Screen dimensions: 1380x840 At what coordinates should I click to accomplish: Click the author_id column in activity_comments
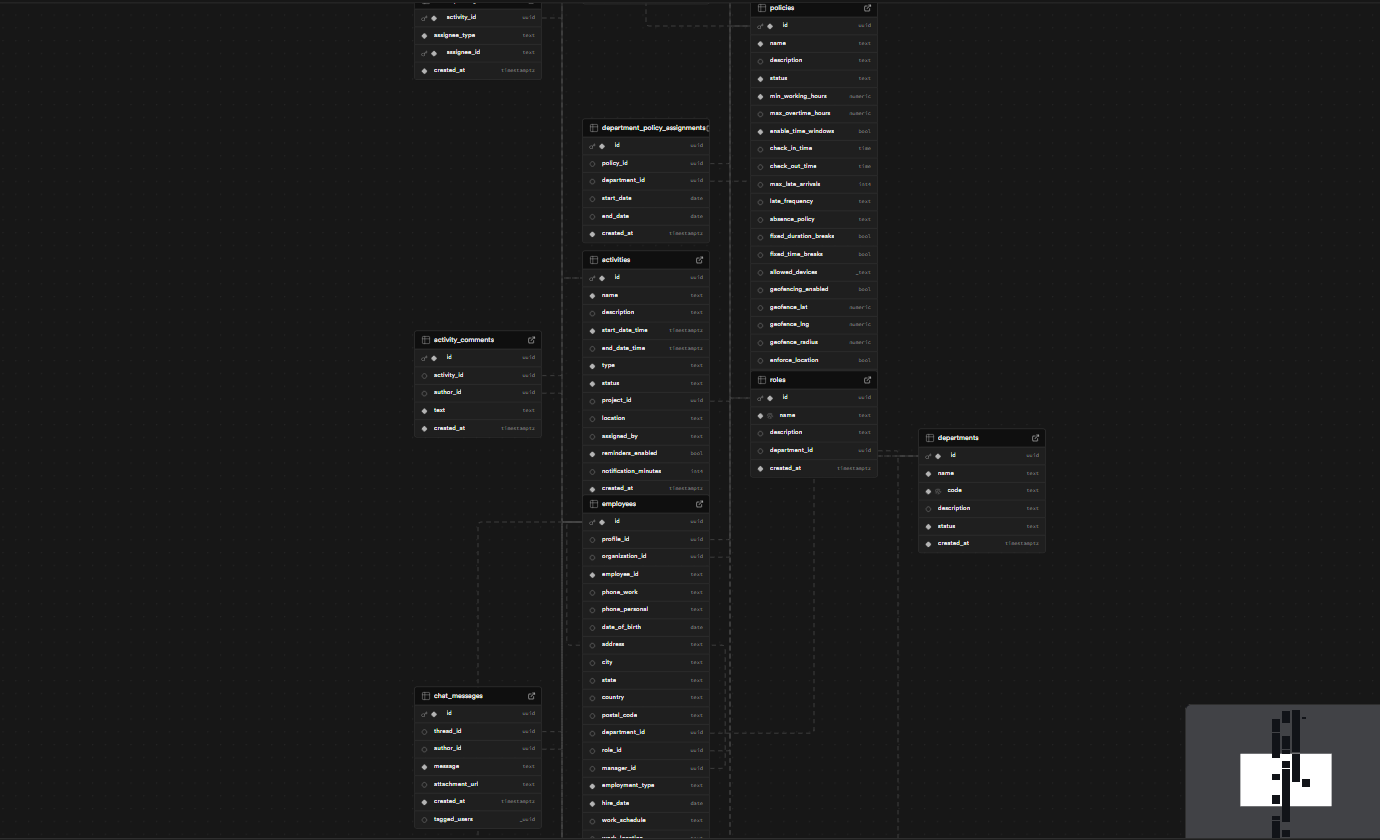pos(478,393)
